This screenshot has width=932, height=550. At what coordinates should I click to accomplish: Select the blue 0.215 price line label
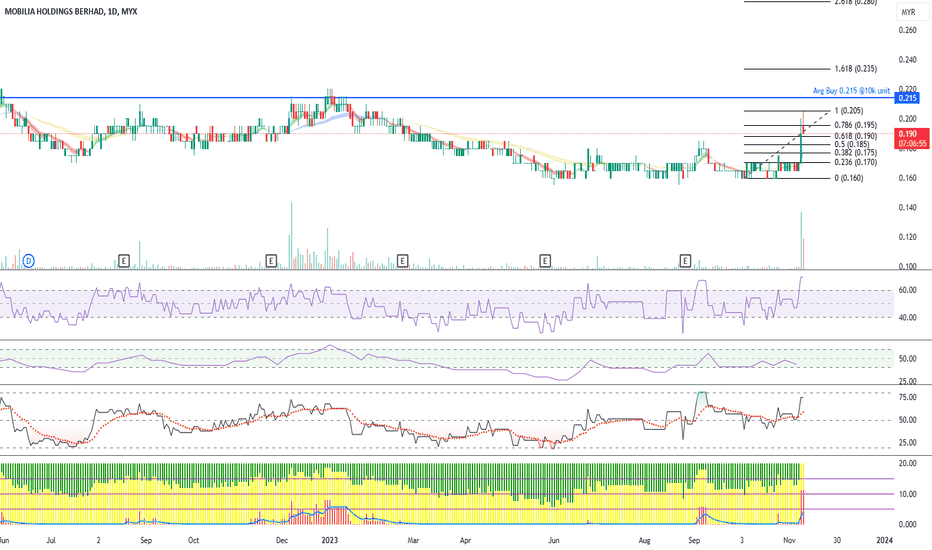pos(907,98)
